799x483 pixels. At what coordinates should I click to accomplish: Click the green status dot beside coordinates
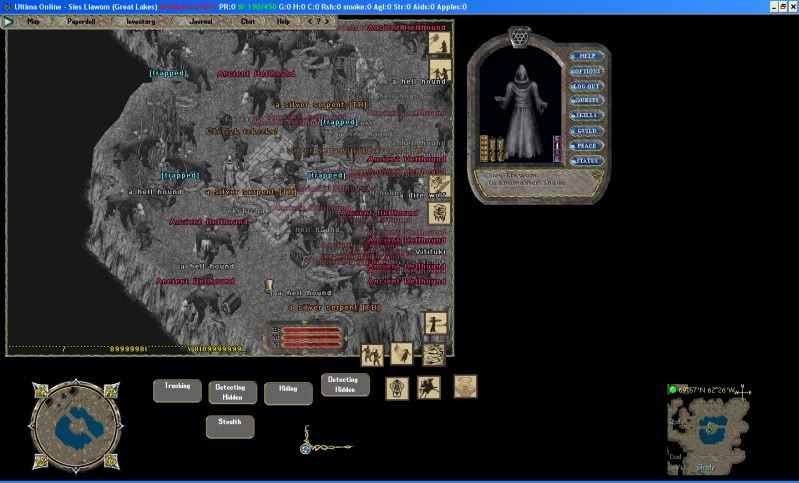coord(673,390)
